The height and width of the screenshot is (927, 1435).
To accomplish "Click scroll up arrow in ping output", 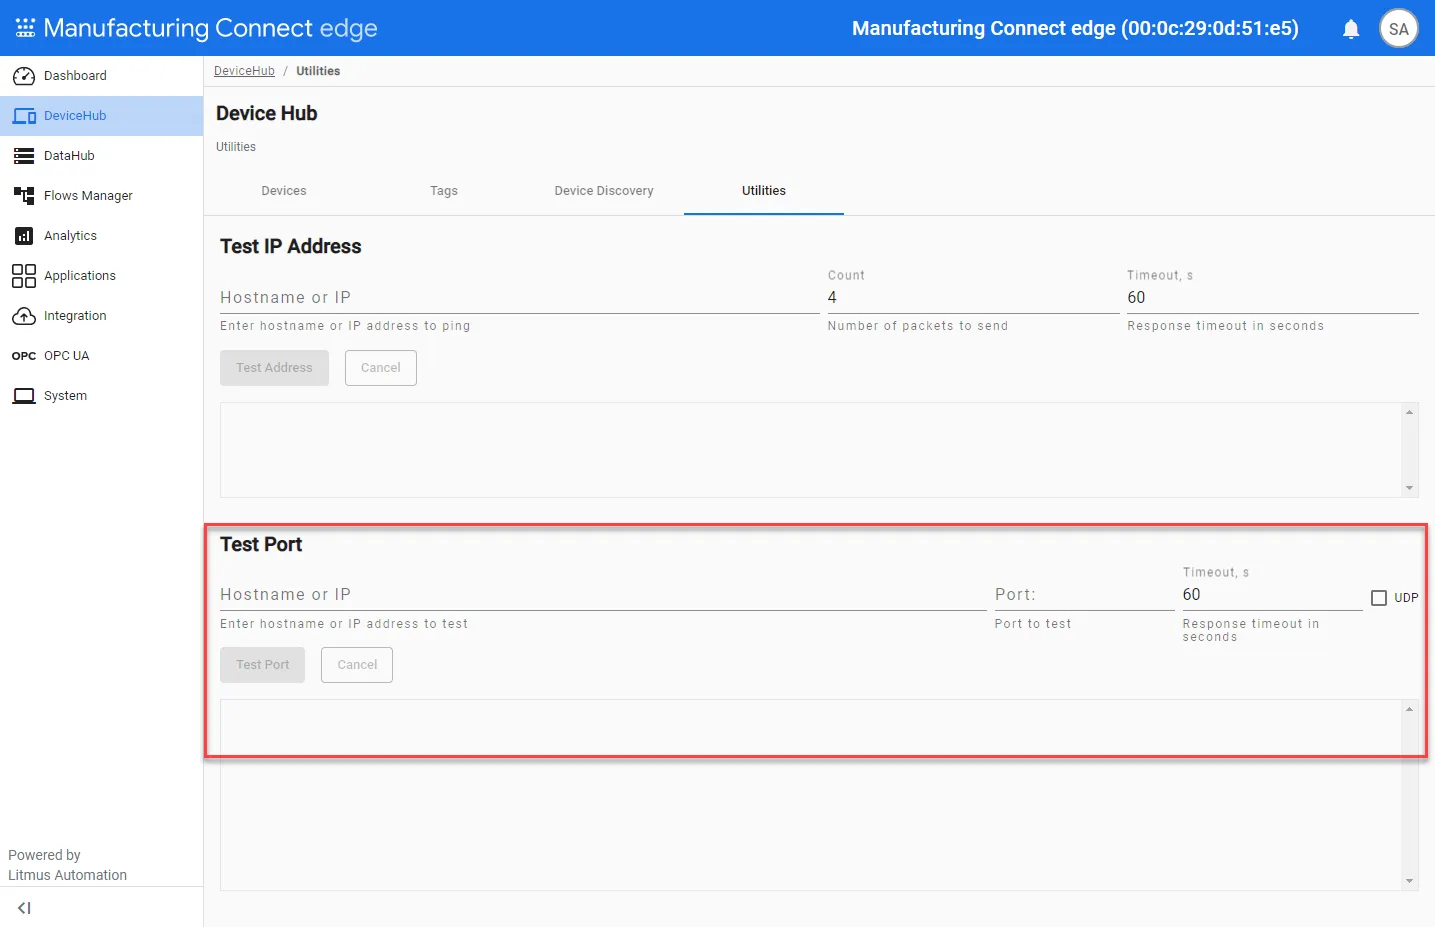I will click(1410, 412).
